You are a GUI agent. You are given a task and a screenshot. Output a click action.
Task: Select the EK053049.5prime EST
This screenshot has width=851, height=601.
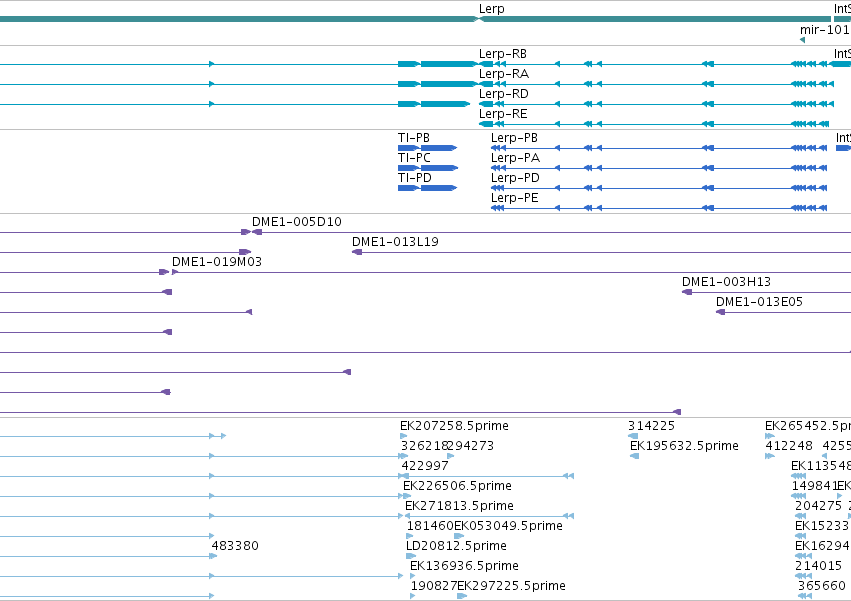tap(508, 526)
